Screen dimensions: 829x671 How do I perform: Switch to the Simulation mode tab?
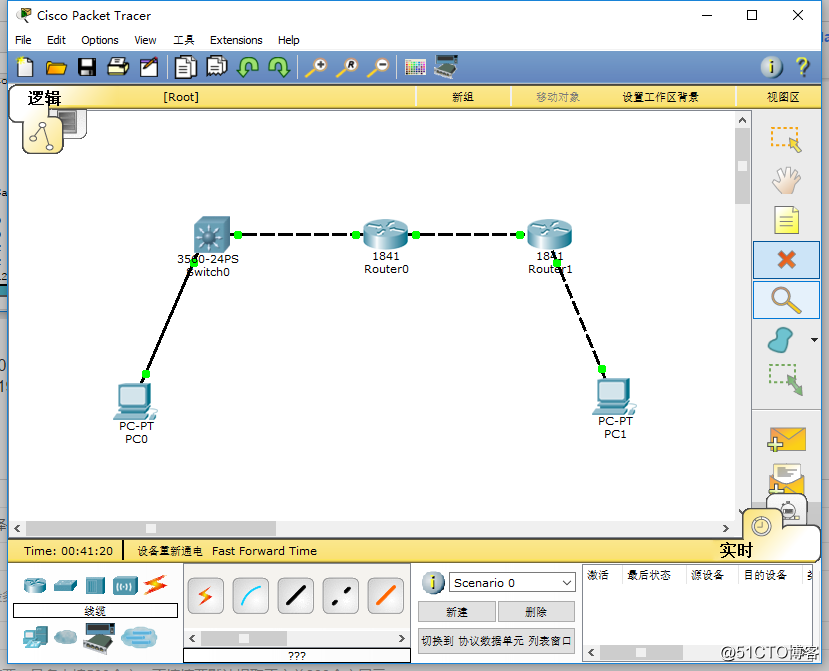[788, 510]
